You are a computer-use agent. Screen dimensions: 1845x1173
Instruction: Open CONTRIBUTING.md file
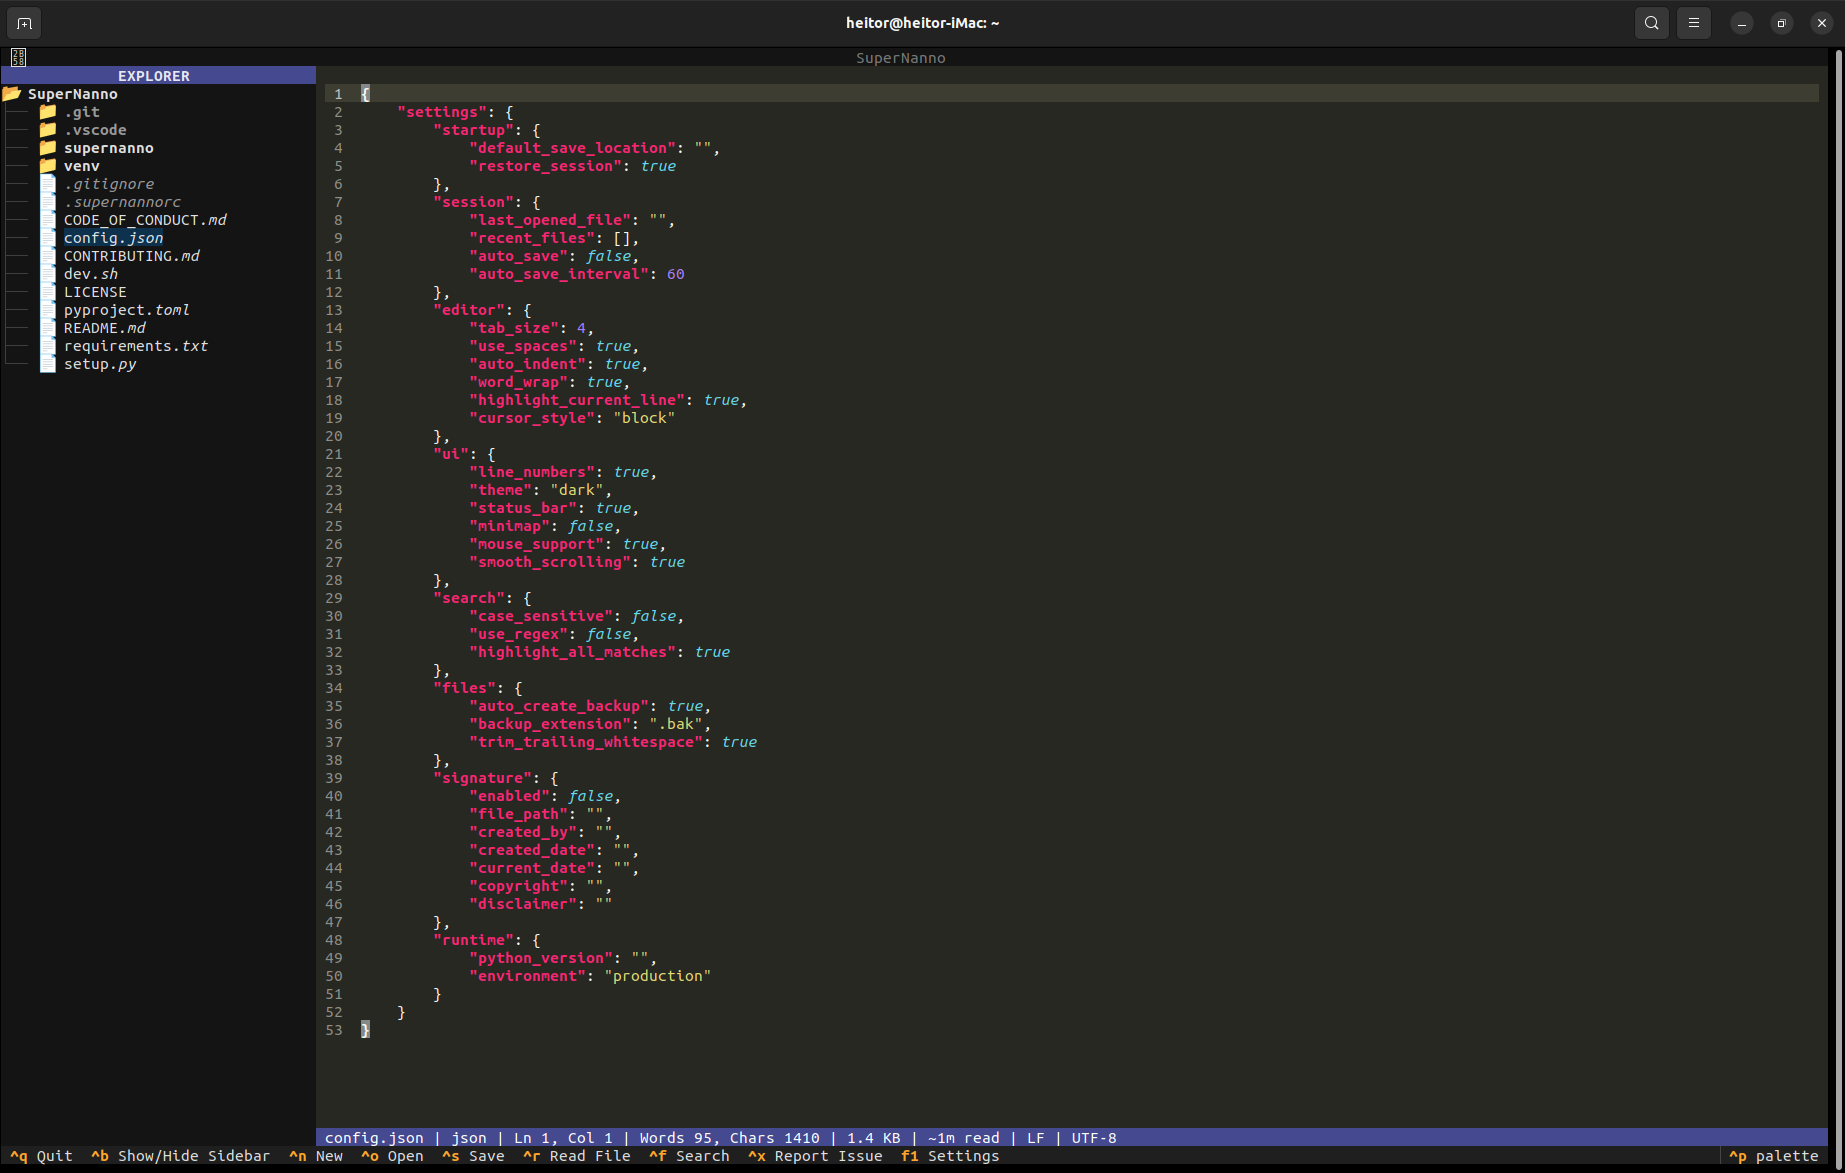pyautogui.click(x=132, y=256)
